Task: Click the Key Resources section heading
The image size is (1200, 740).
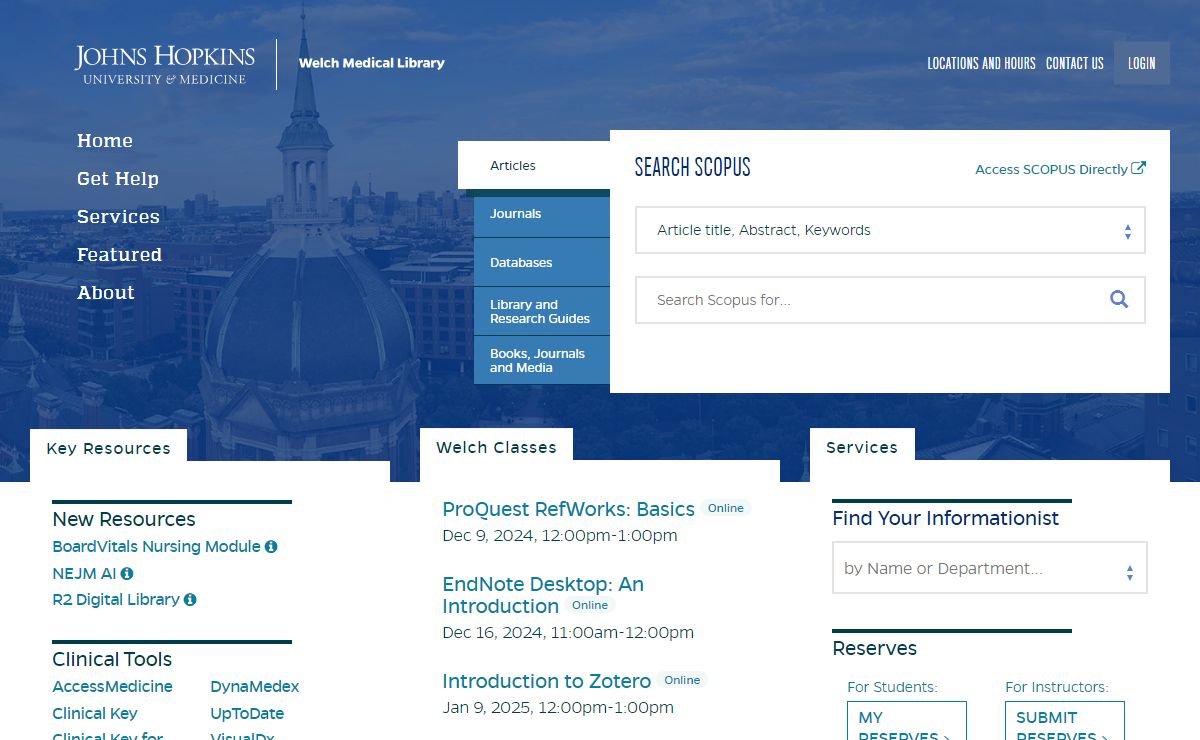Action: click(x=108, y=448)
